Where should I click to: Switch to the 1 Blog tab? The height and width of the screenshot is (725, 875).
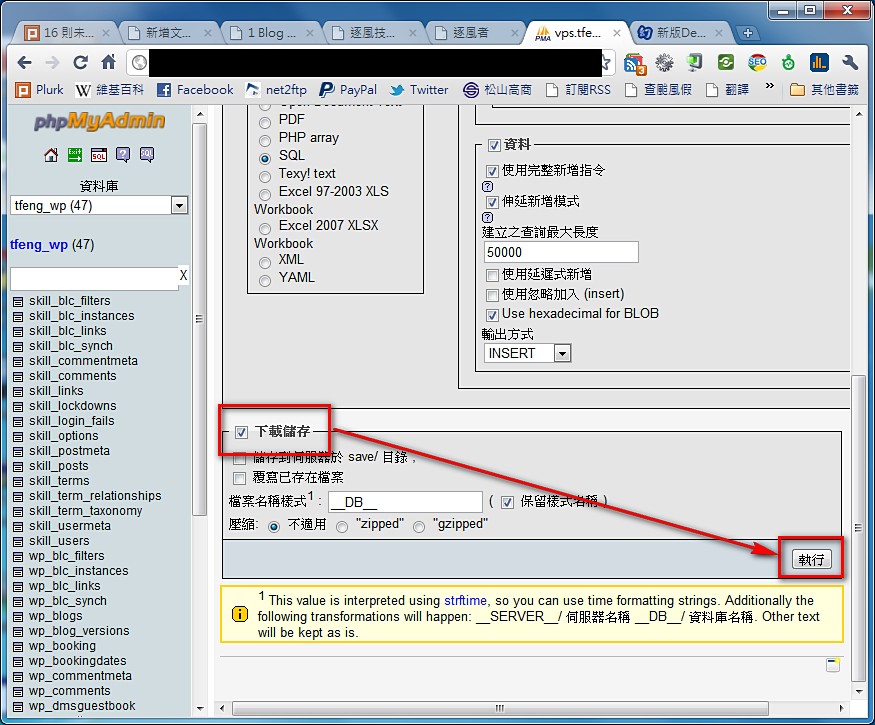[x=272, y=33]
